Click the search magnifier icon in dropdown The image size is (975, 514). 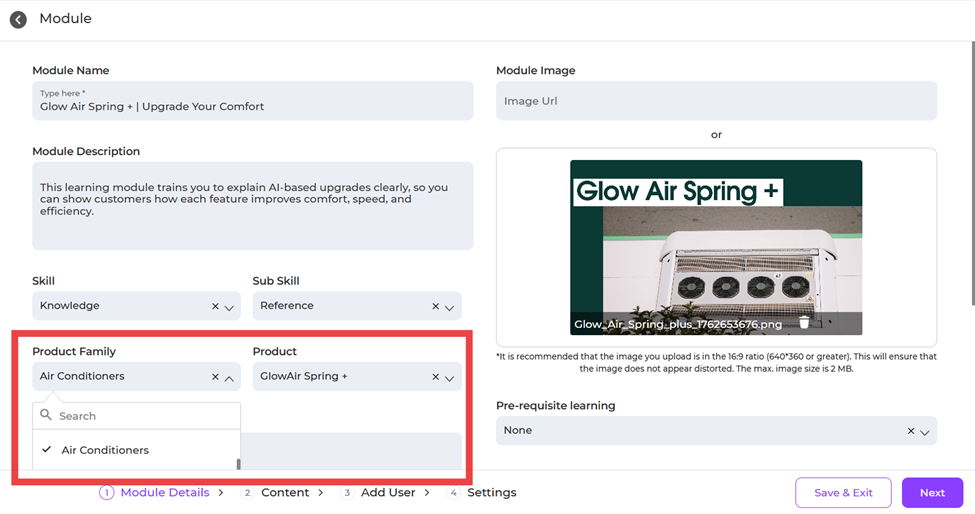click(45, 416)
